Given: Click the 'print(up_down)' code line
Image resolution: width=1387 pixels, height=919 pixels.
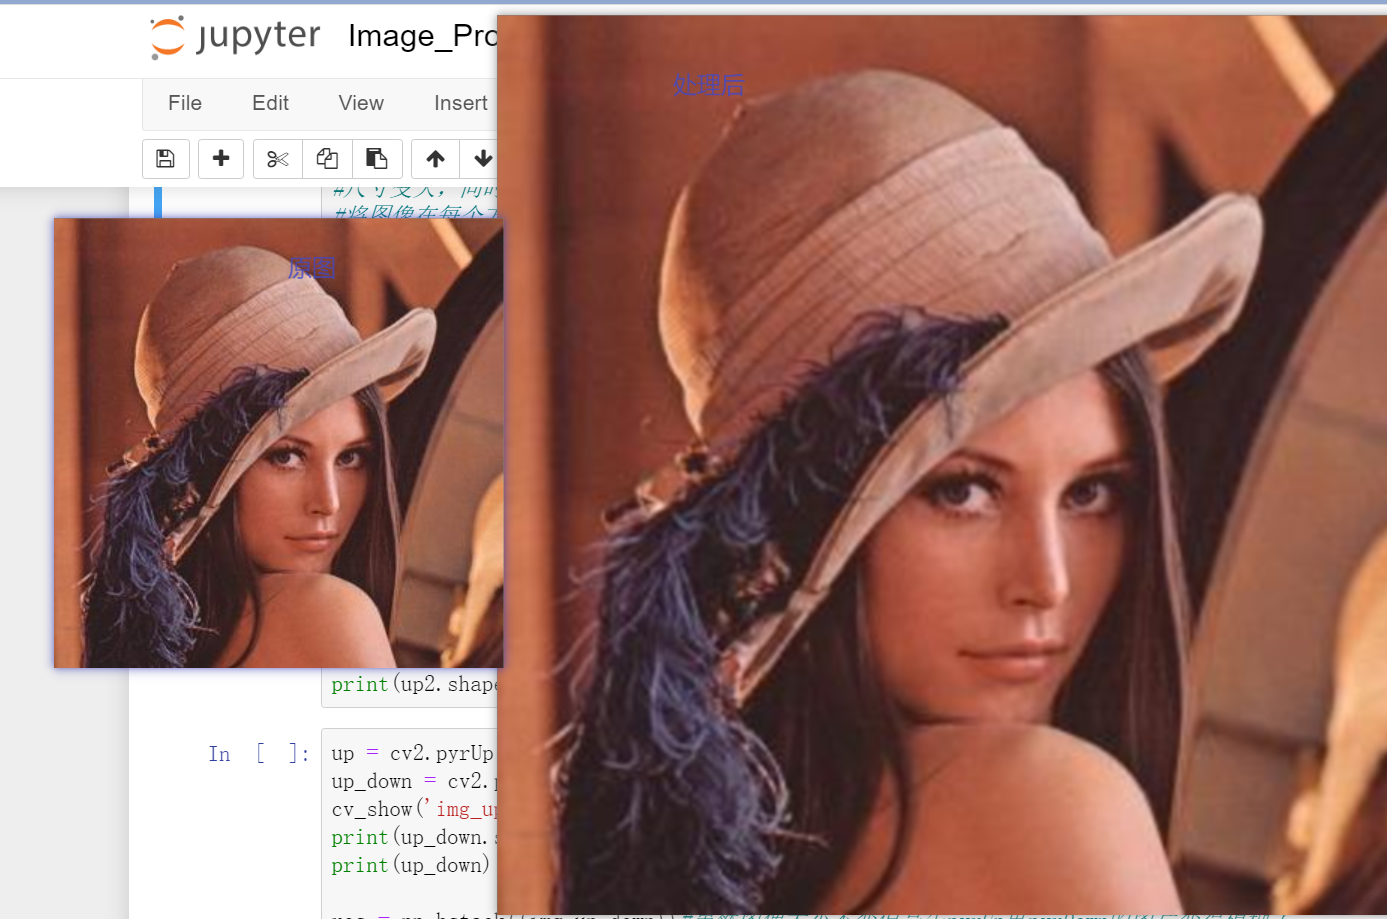Looking at the screenshot, I should pyautogui.click(x=411, y=865).
